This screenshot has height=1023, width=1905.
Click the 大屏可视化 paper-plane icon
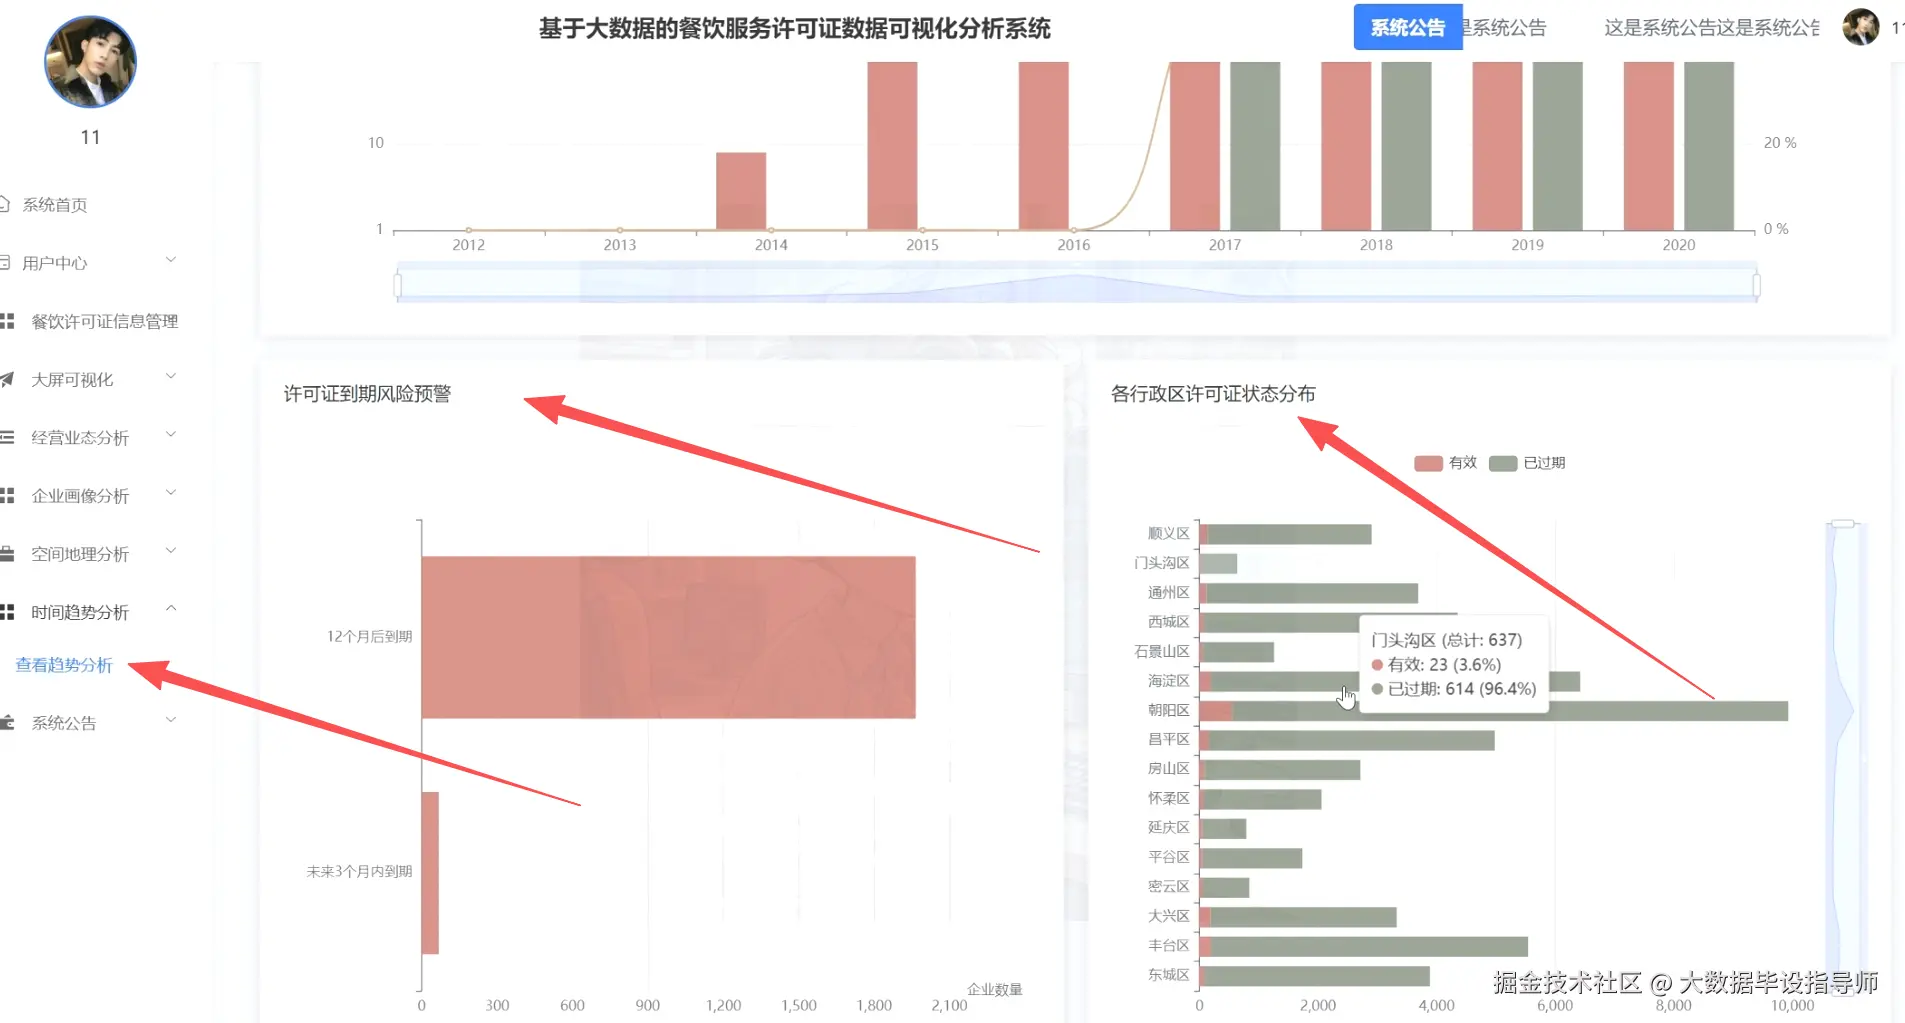[x=8, y=379]
